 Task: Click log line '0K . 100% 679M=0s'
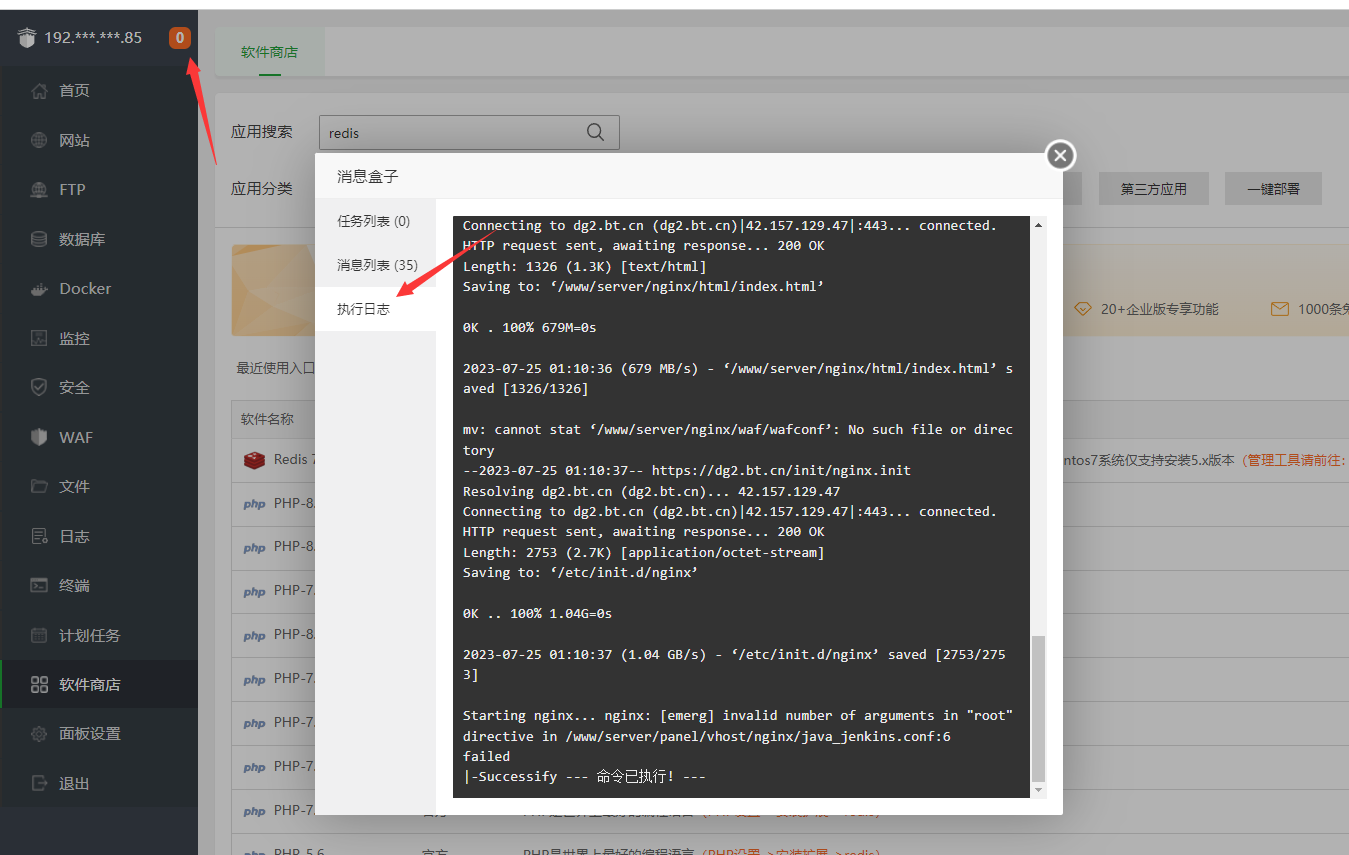coord(530,327)
